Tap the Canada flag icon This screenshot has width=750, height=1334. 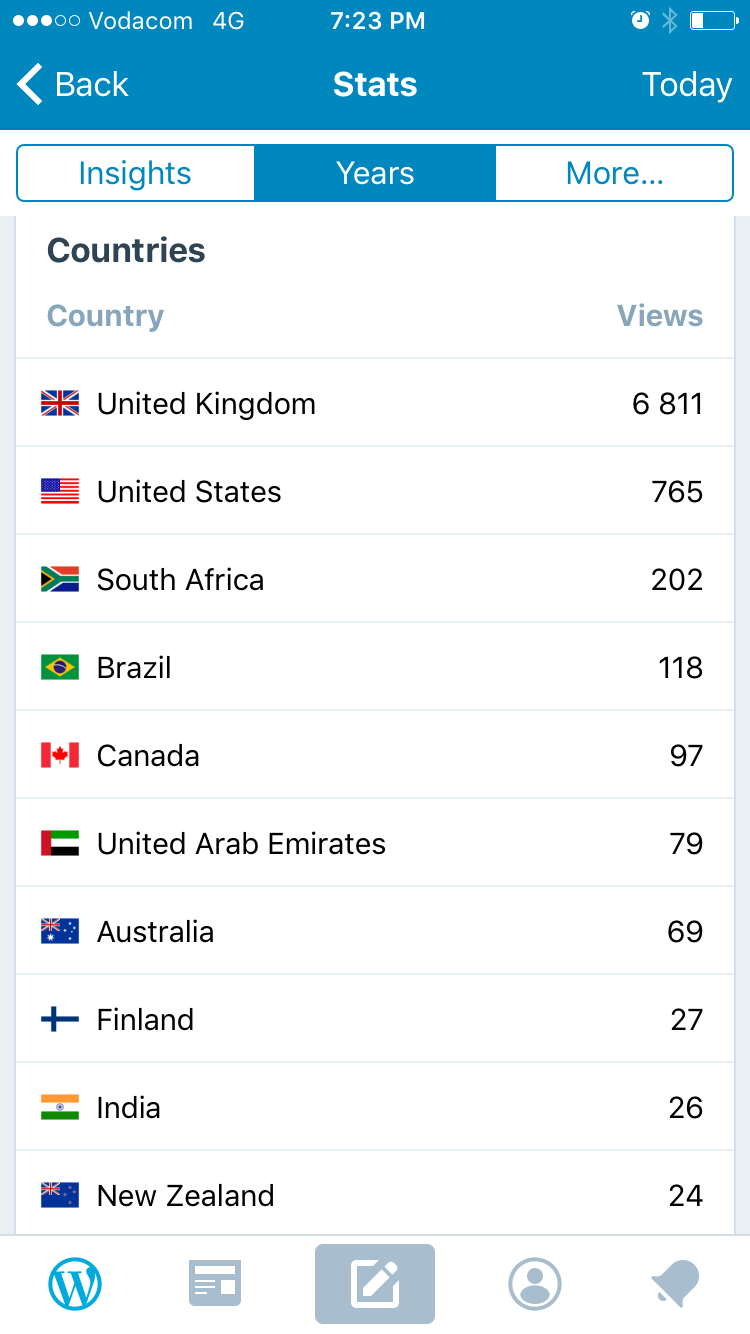coord(60,755)
